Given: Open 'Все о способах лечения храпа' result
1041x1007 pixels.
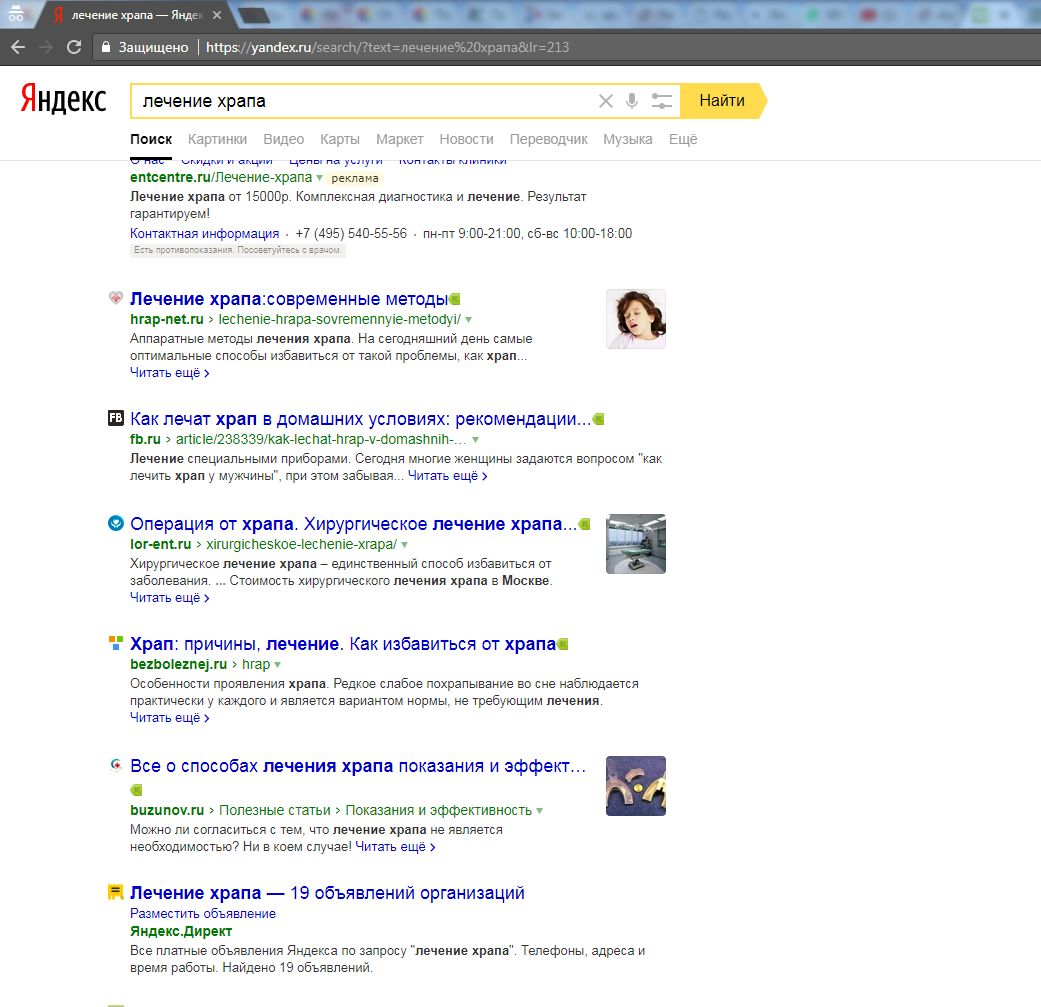Looking at the screenshot, I should coord(358,766).
